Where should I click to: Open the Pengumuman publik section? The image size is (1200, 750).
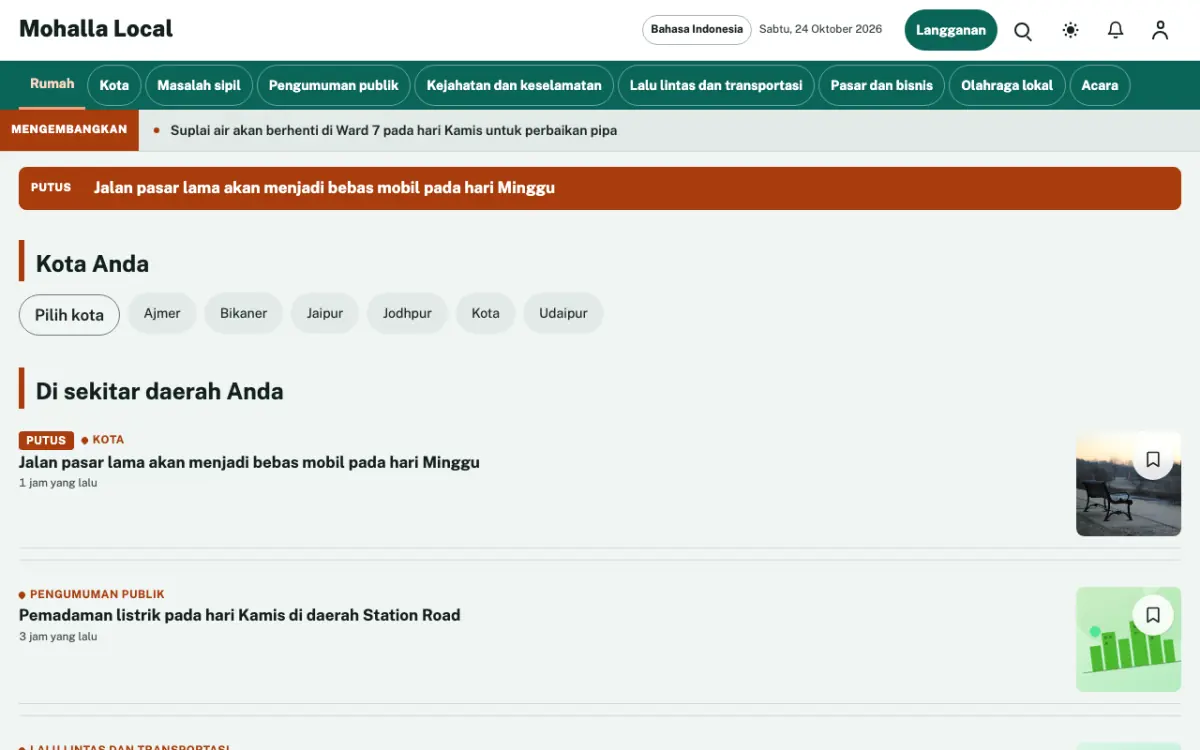pyautogui.click(x=334, y=86)
